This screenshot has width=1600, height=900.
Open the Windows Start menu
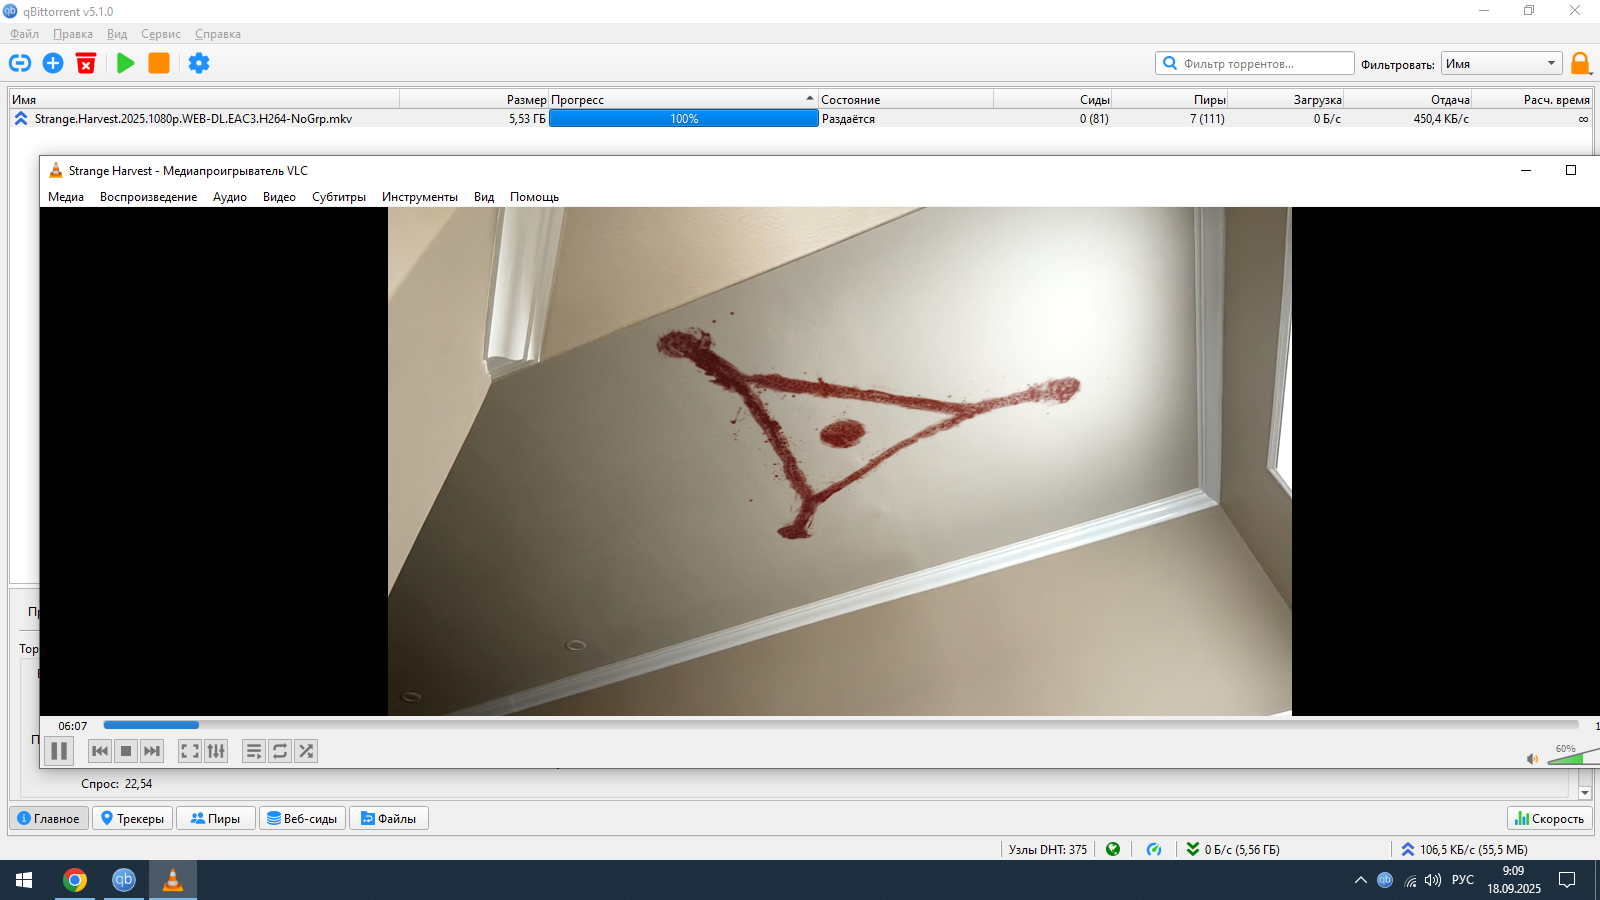pyautogui.click(x=24, y=880)
